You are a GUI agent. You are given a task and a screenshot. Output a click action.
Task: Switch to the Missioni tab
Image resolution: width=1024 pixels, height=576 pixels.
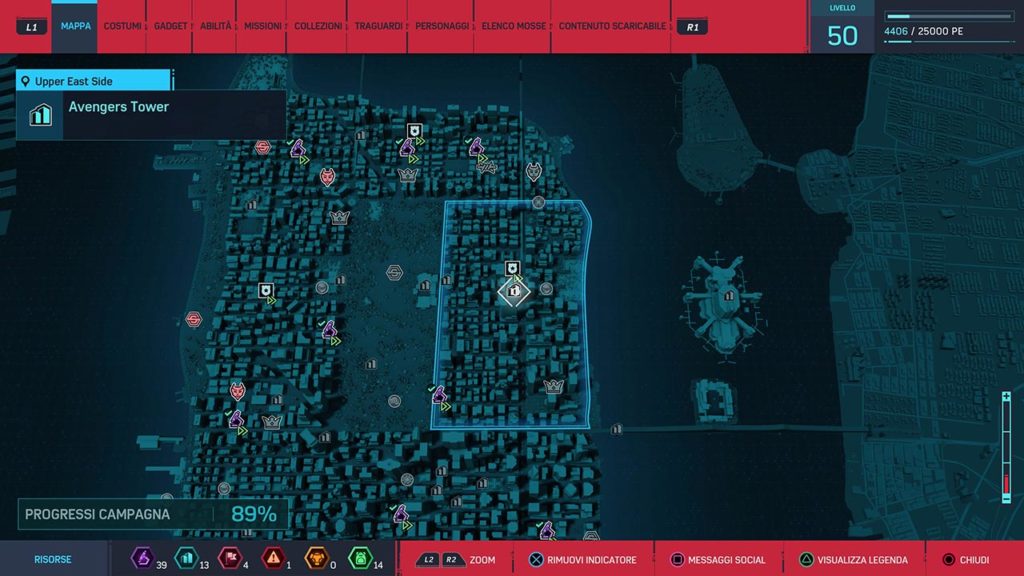[x=263, y=26]
